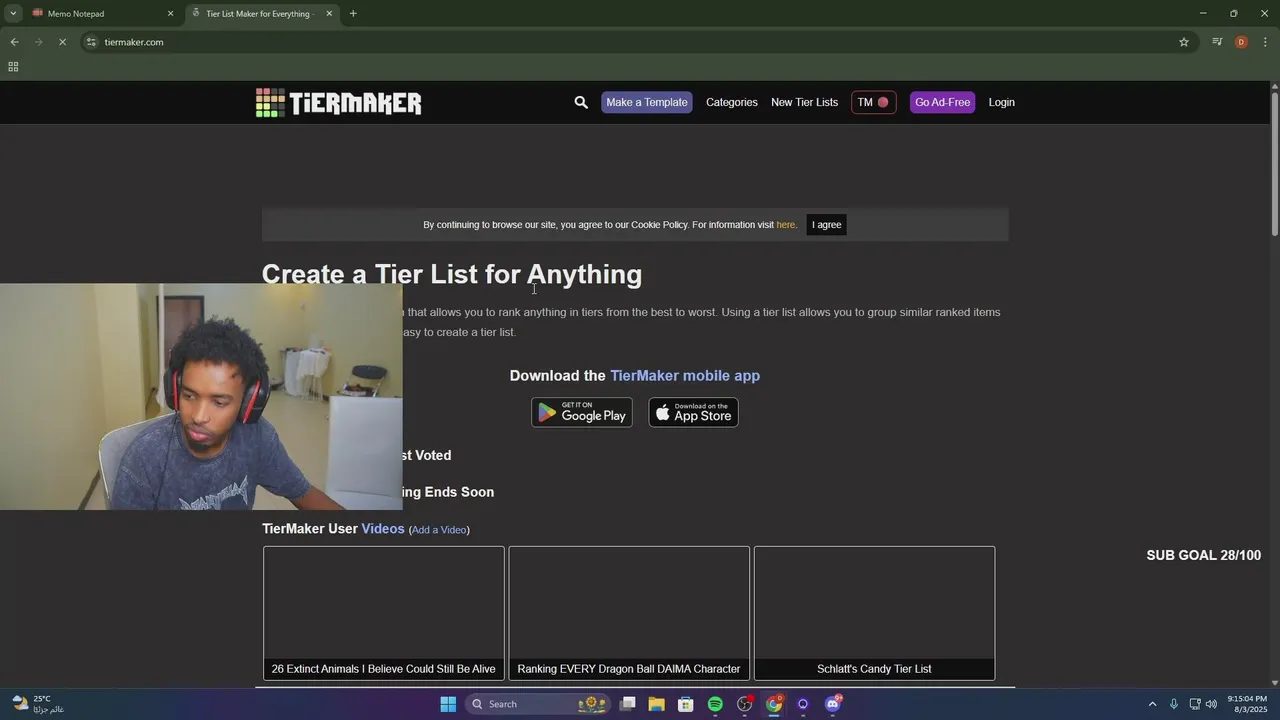The width and height of the screenshot is (1280, 720).
Task: Click the Chrome taskbar icon
Action: pos(774,704)
